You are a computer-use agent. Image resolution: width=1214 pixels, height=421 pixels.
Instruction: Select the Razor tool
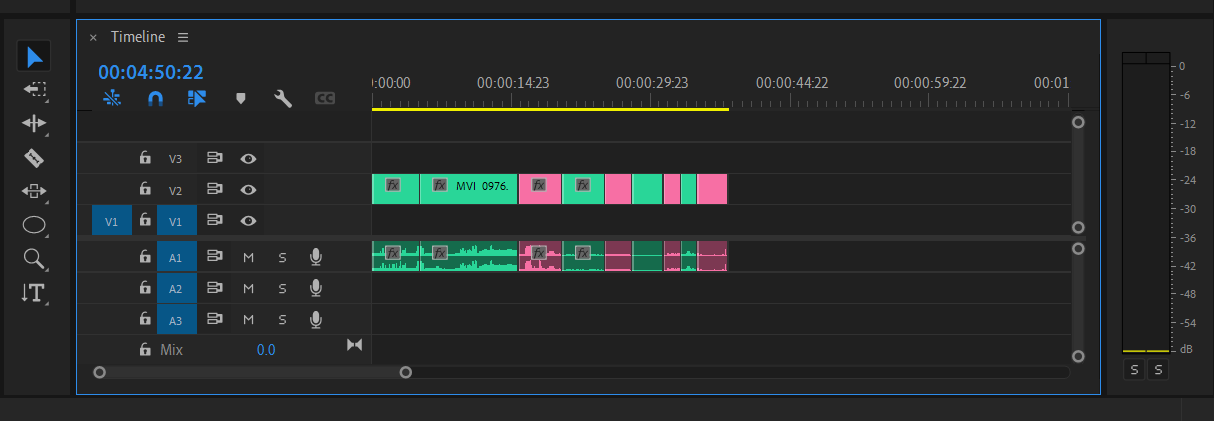[34, 158]
